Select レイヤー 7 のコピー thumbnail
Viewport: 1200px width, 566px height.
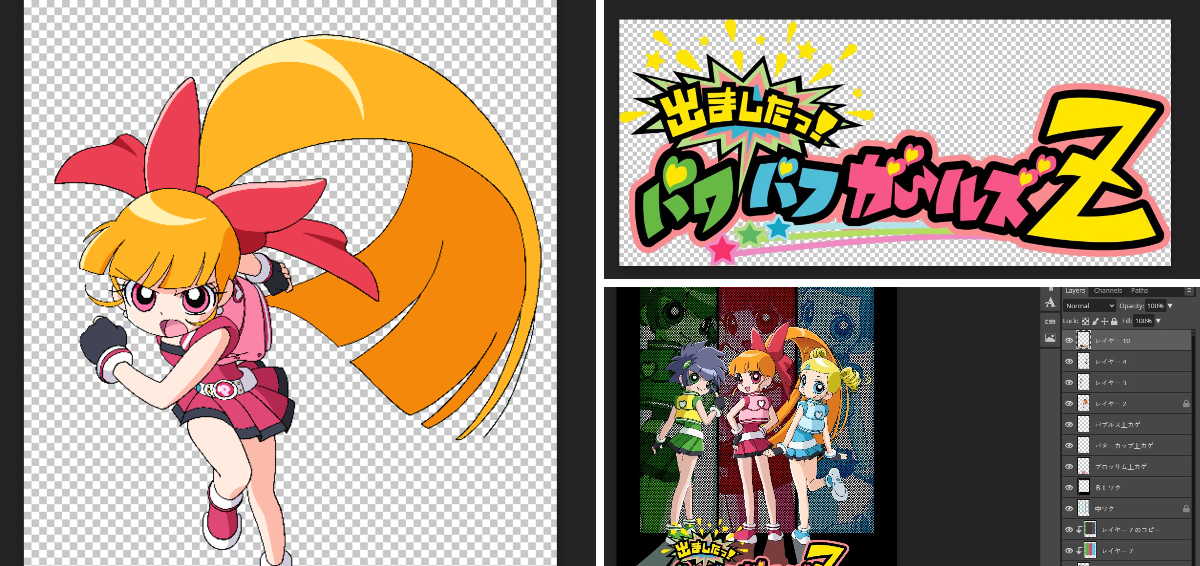1090,530
